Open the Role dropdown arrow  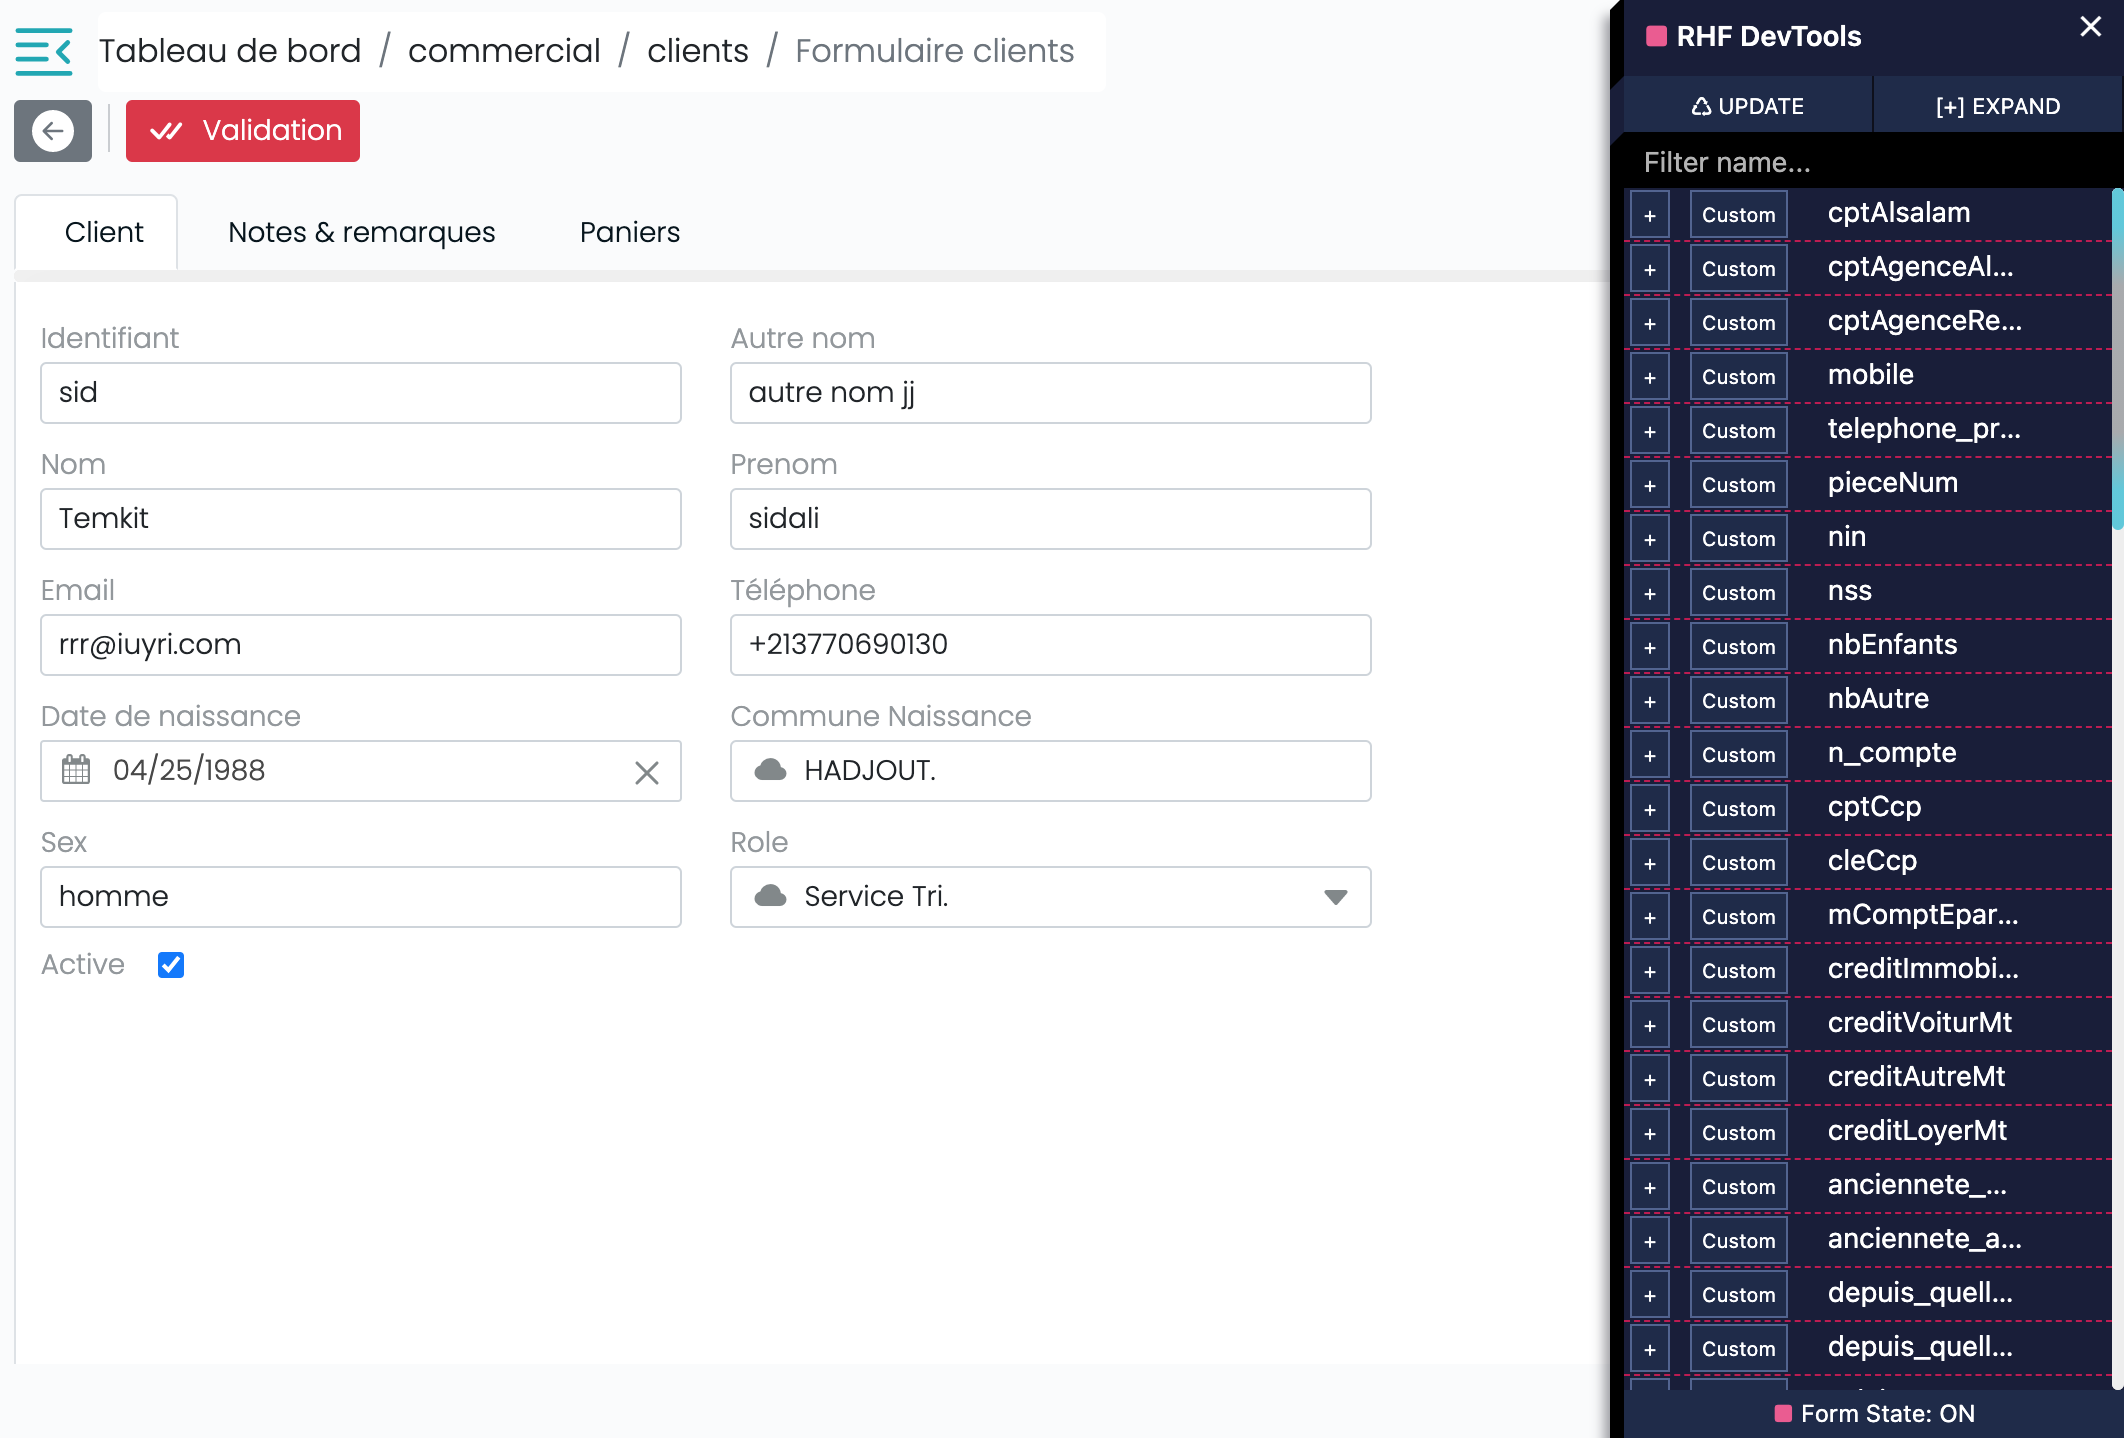1335,897
